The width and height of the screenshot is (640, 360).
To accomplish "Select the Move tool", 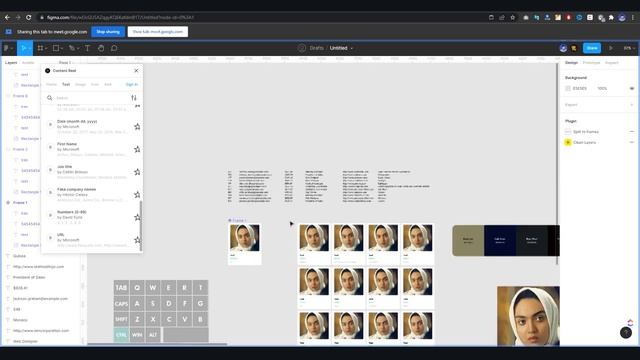I will click(x=23, y=48).
